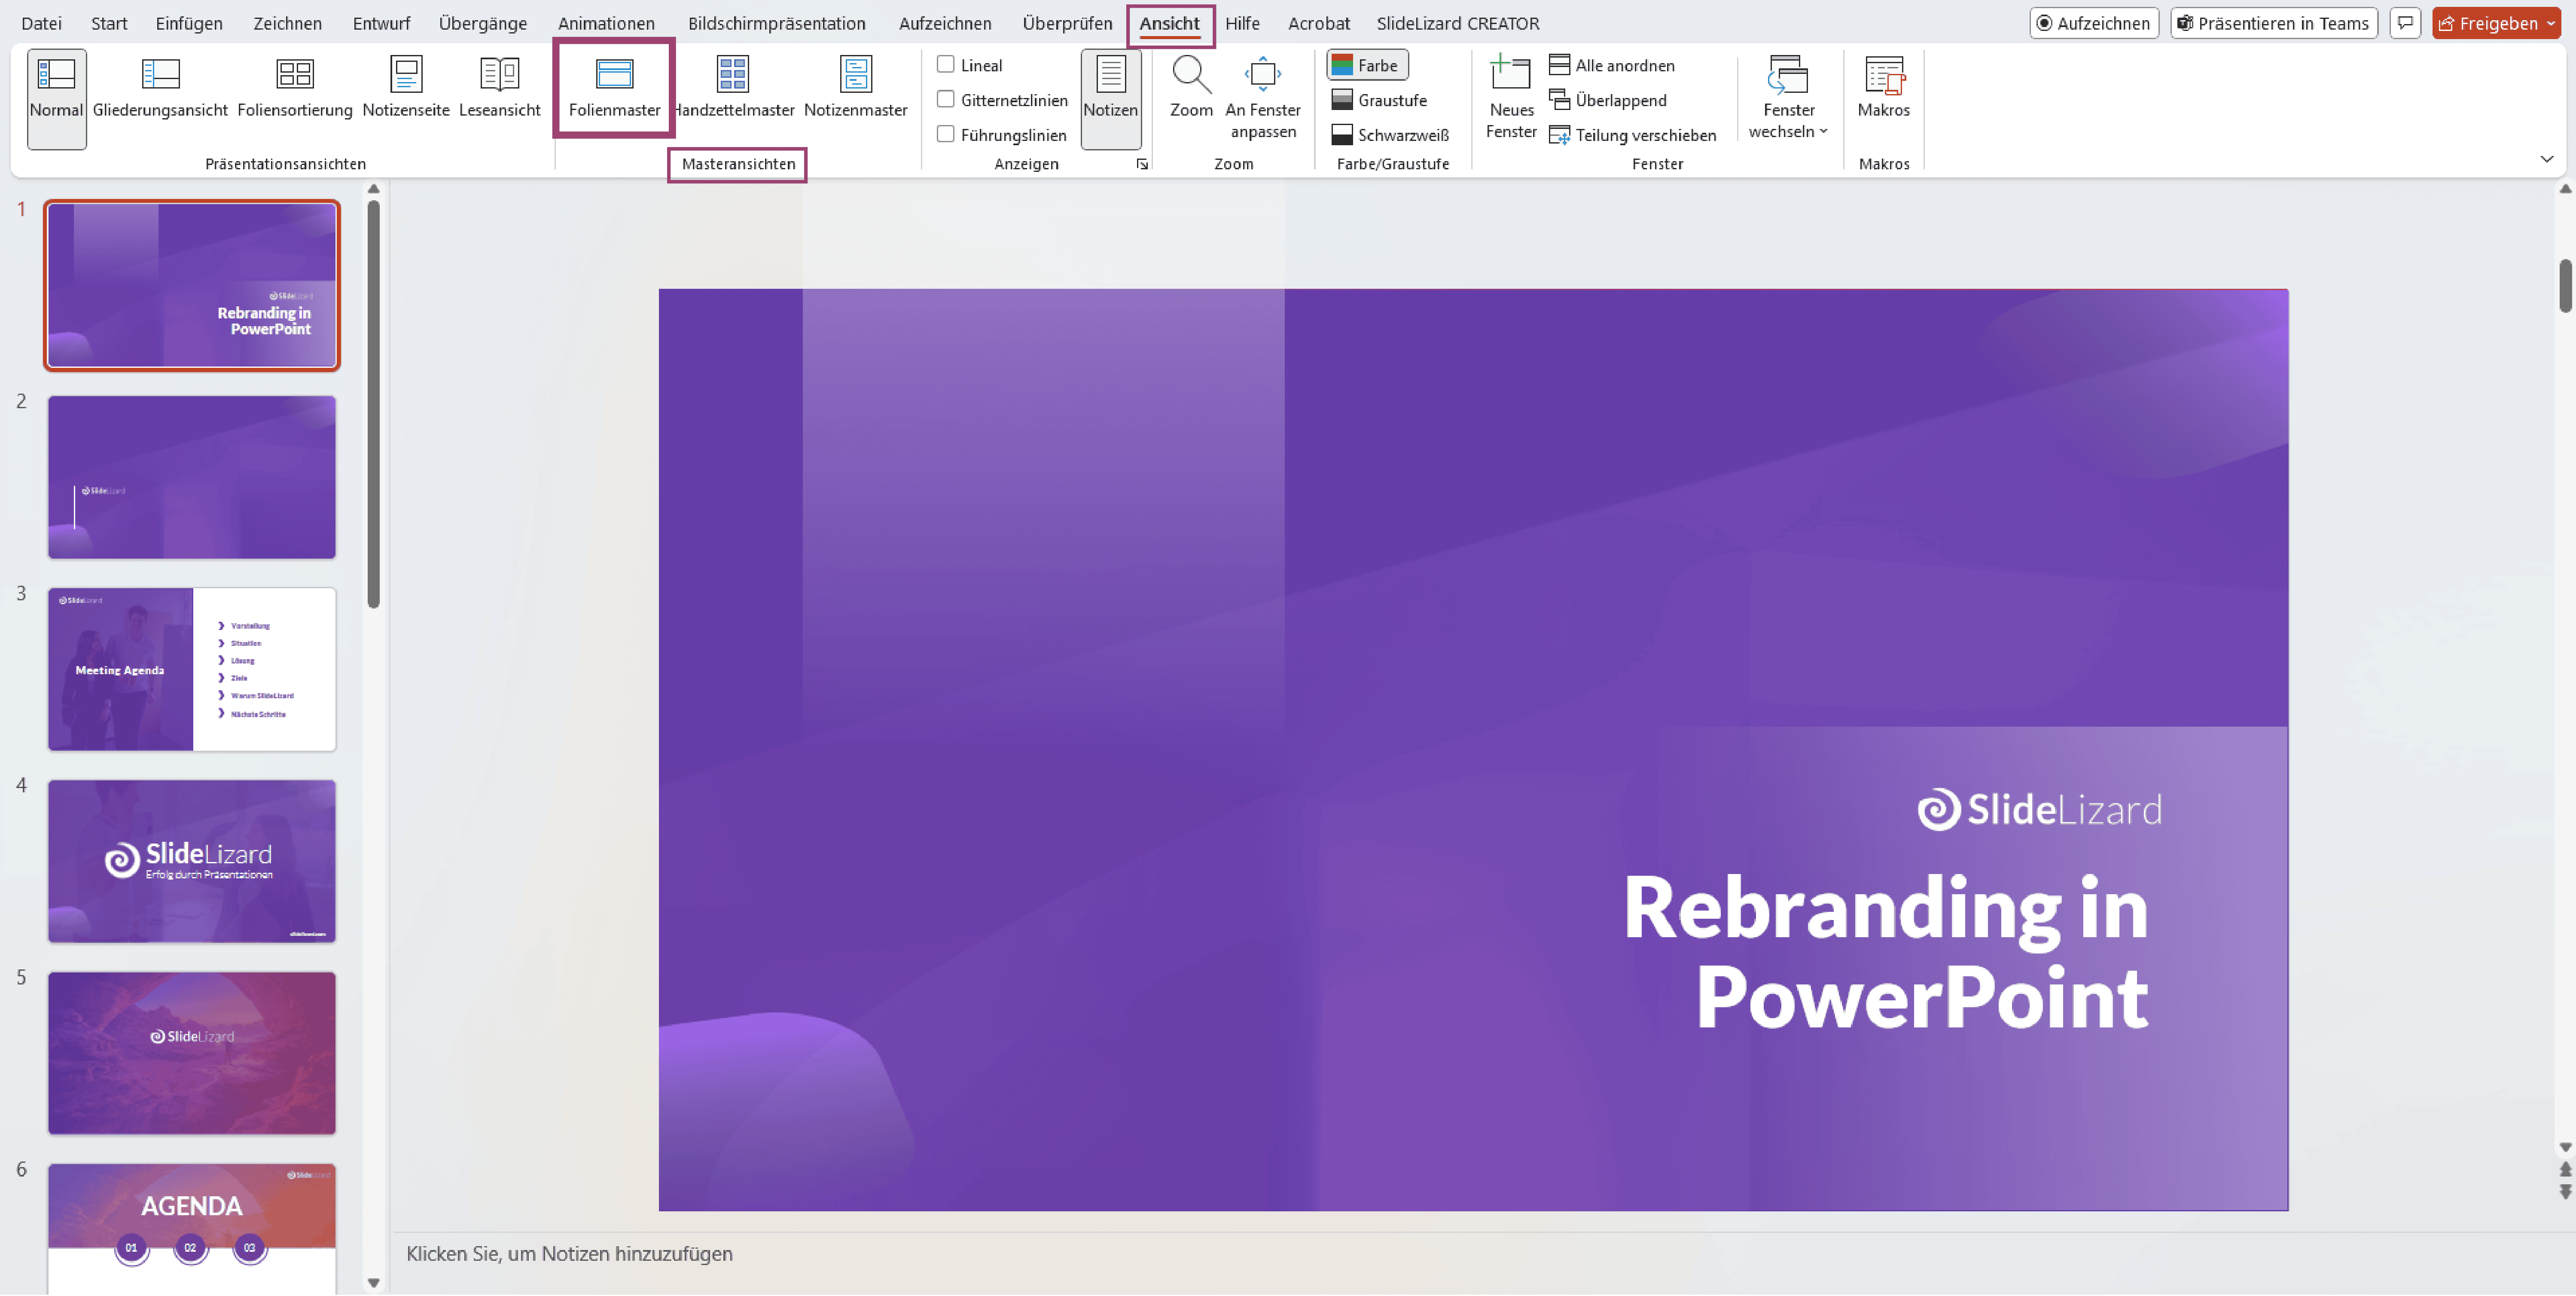Screen dimensions: 2576x1296
Task: Click Präsentieren in Teams button
Action: point(2273,23)
